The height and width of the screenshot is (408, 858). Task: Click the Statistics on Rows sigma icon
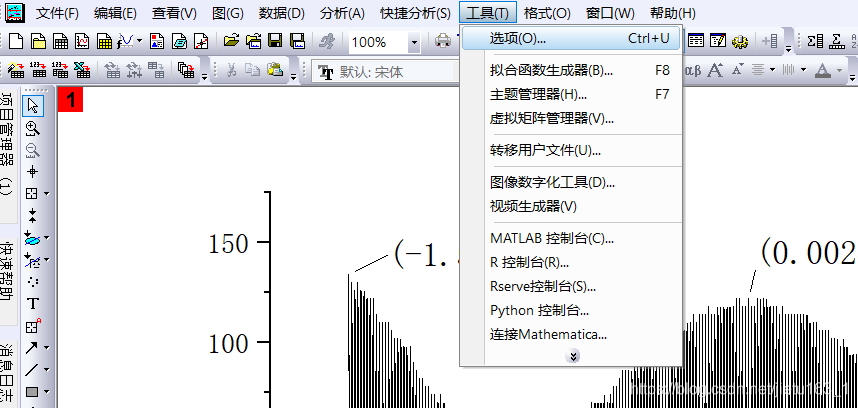click(836, 41)
